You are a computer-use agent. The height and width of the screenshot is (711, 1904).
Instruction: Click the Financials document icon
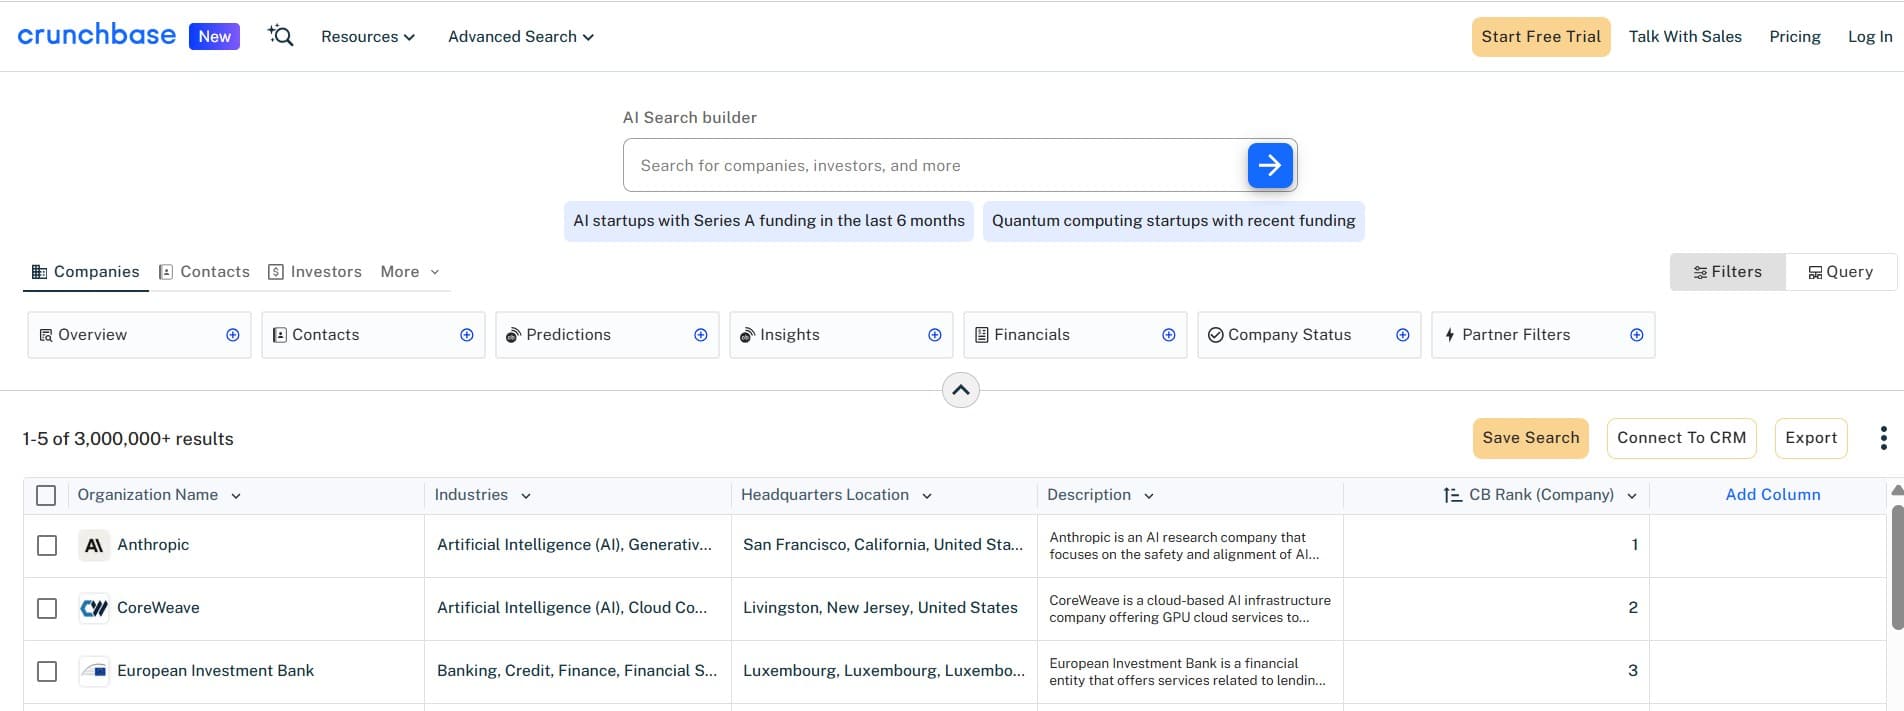click(982, 335)
